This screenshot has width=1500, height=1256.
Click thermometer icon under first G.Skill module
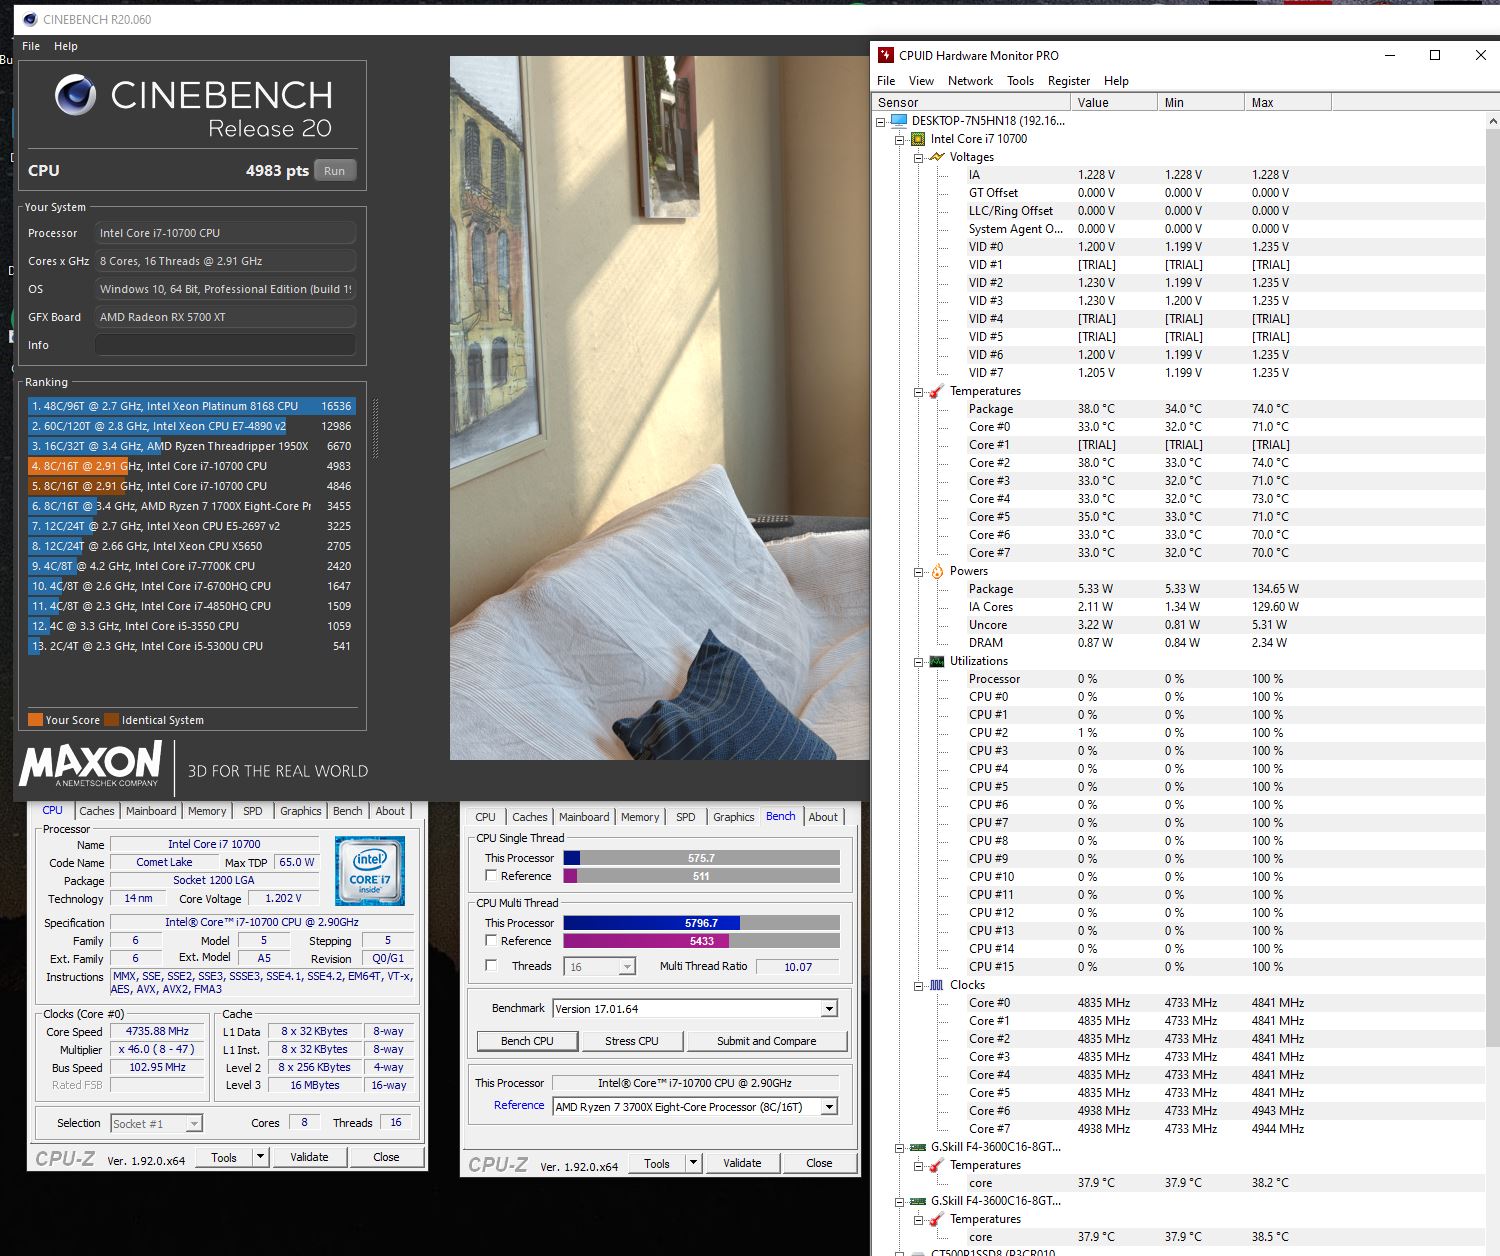[936, 1165]
